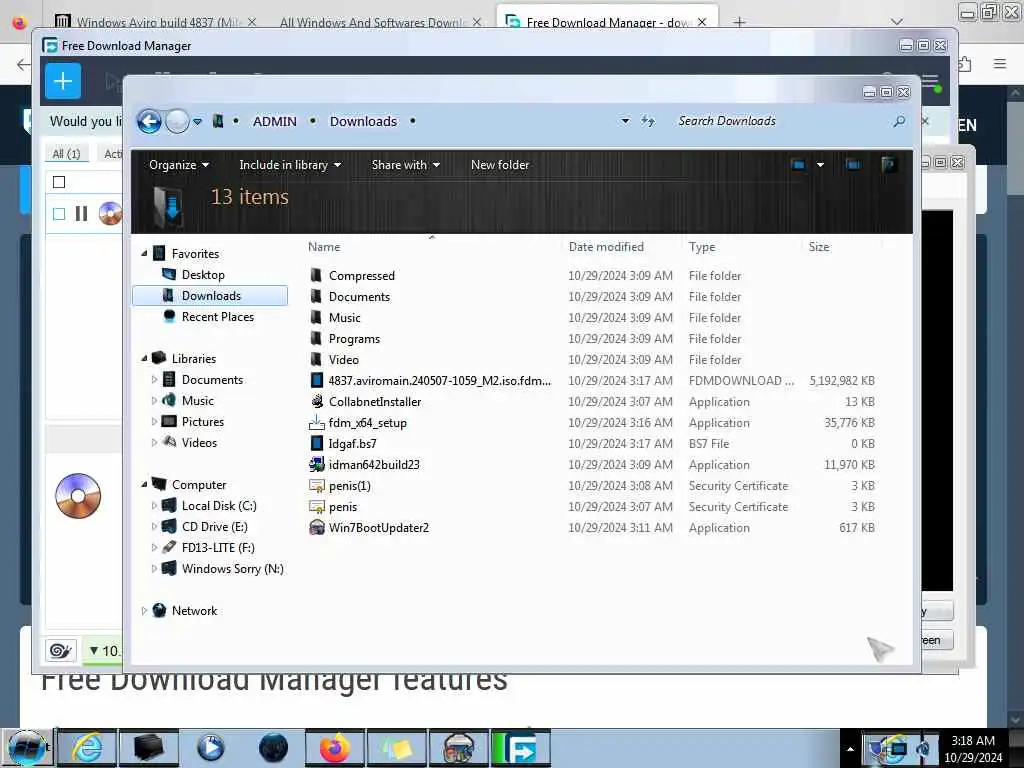Collapse the Favorites tree group
Viewport: 1024px width, 768px height.
(x=144, y=253)
